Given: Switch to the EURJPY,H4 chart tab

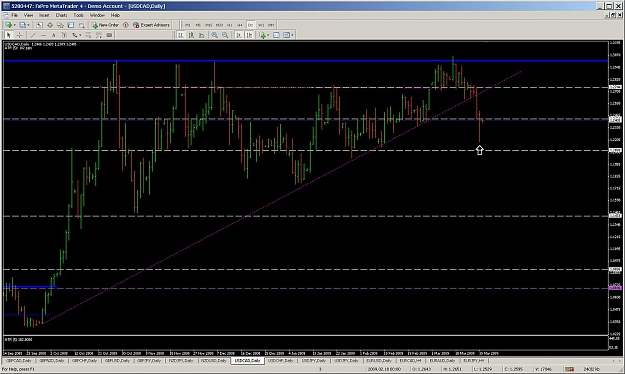Looking at the screenshot, I should (474, 360).
